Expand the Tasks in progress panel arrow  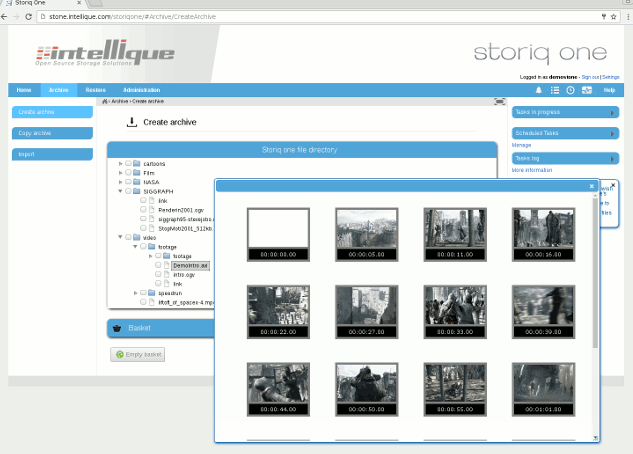pos(612,113)
